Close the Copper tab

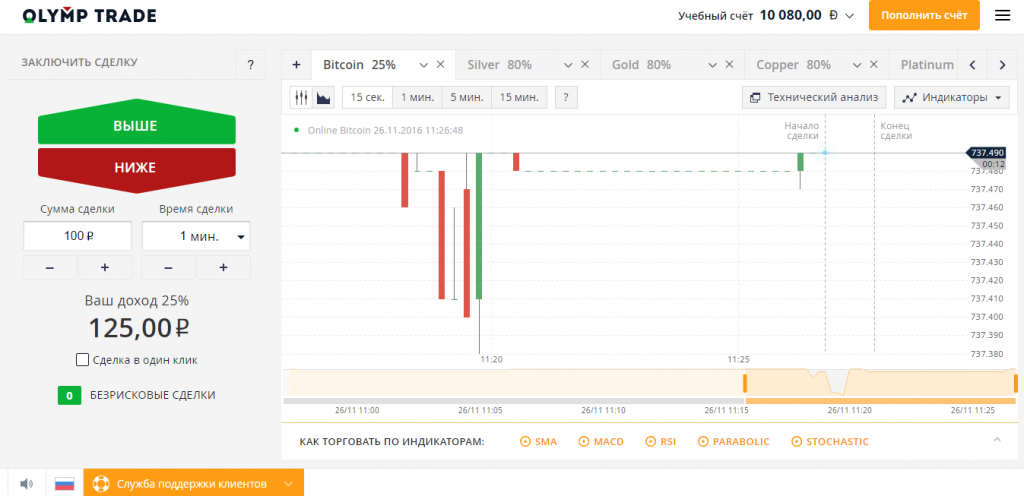coord(874,65)
